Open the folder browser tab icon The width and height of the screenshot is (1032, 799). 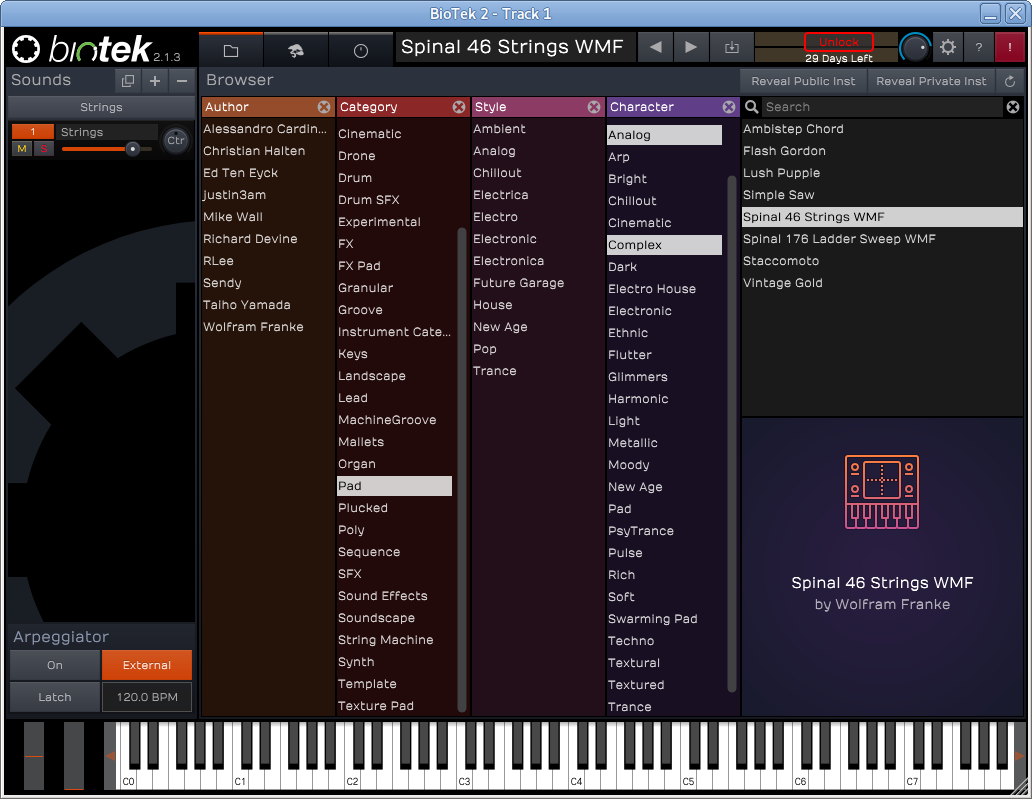pyautogui.click(x=230, y=50)
